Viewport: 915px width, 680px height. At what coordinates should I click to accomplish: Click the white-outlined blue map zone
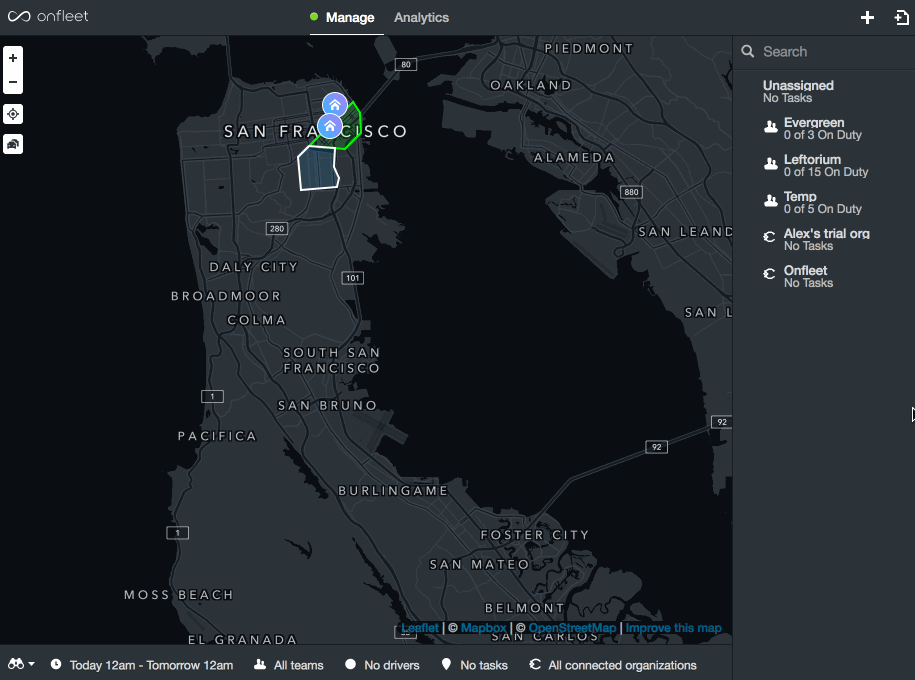point(317,169)
